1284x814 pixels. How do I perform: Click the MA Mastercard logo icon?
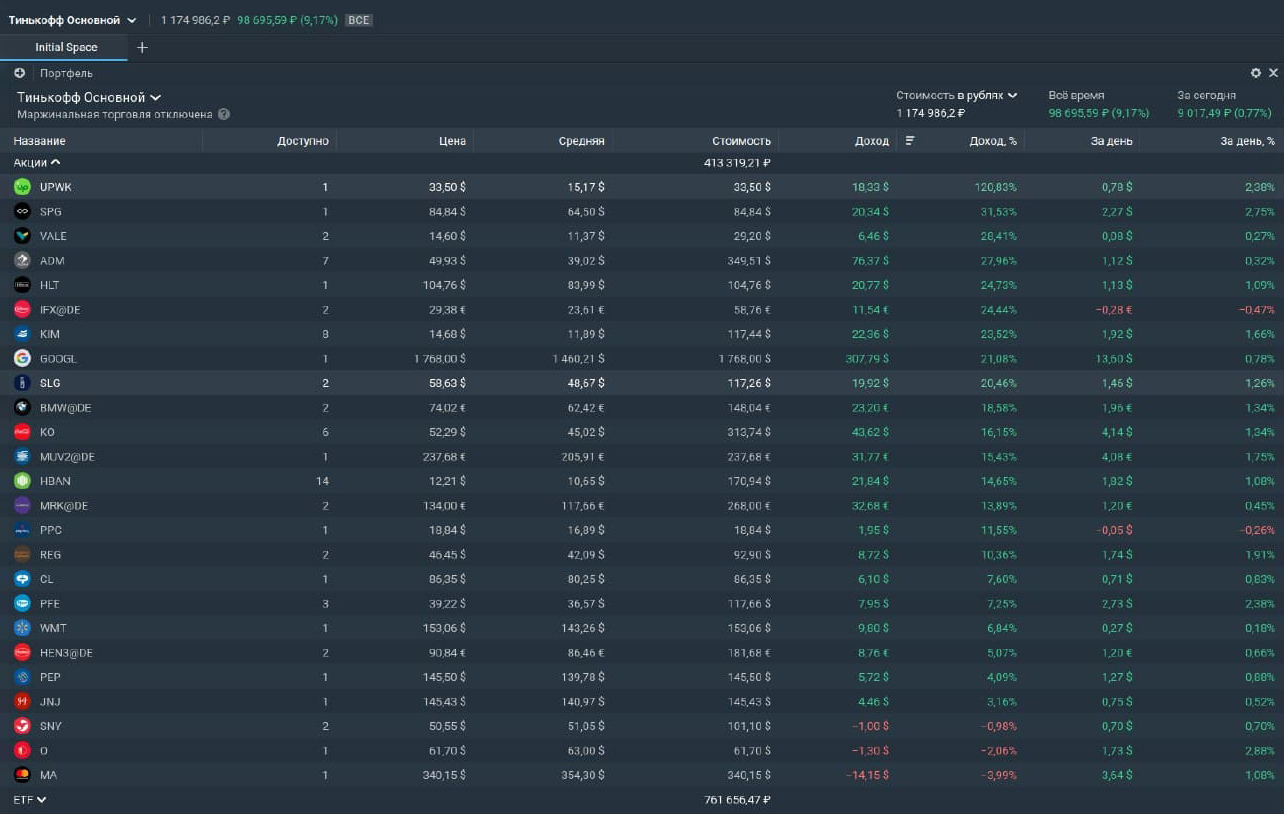point(22,774)
